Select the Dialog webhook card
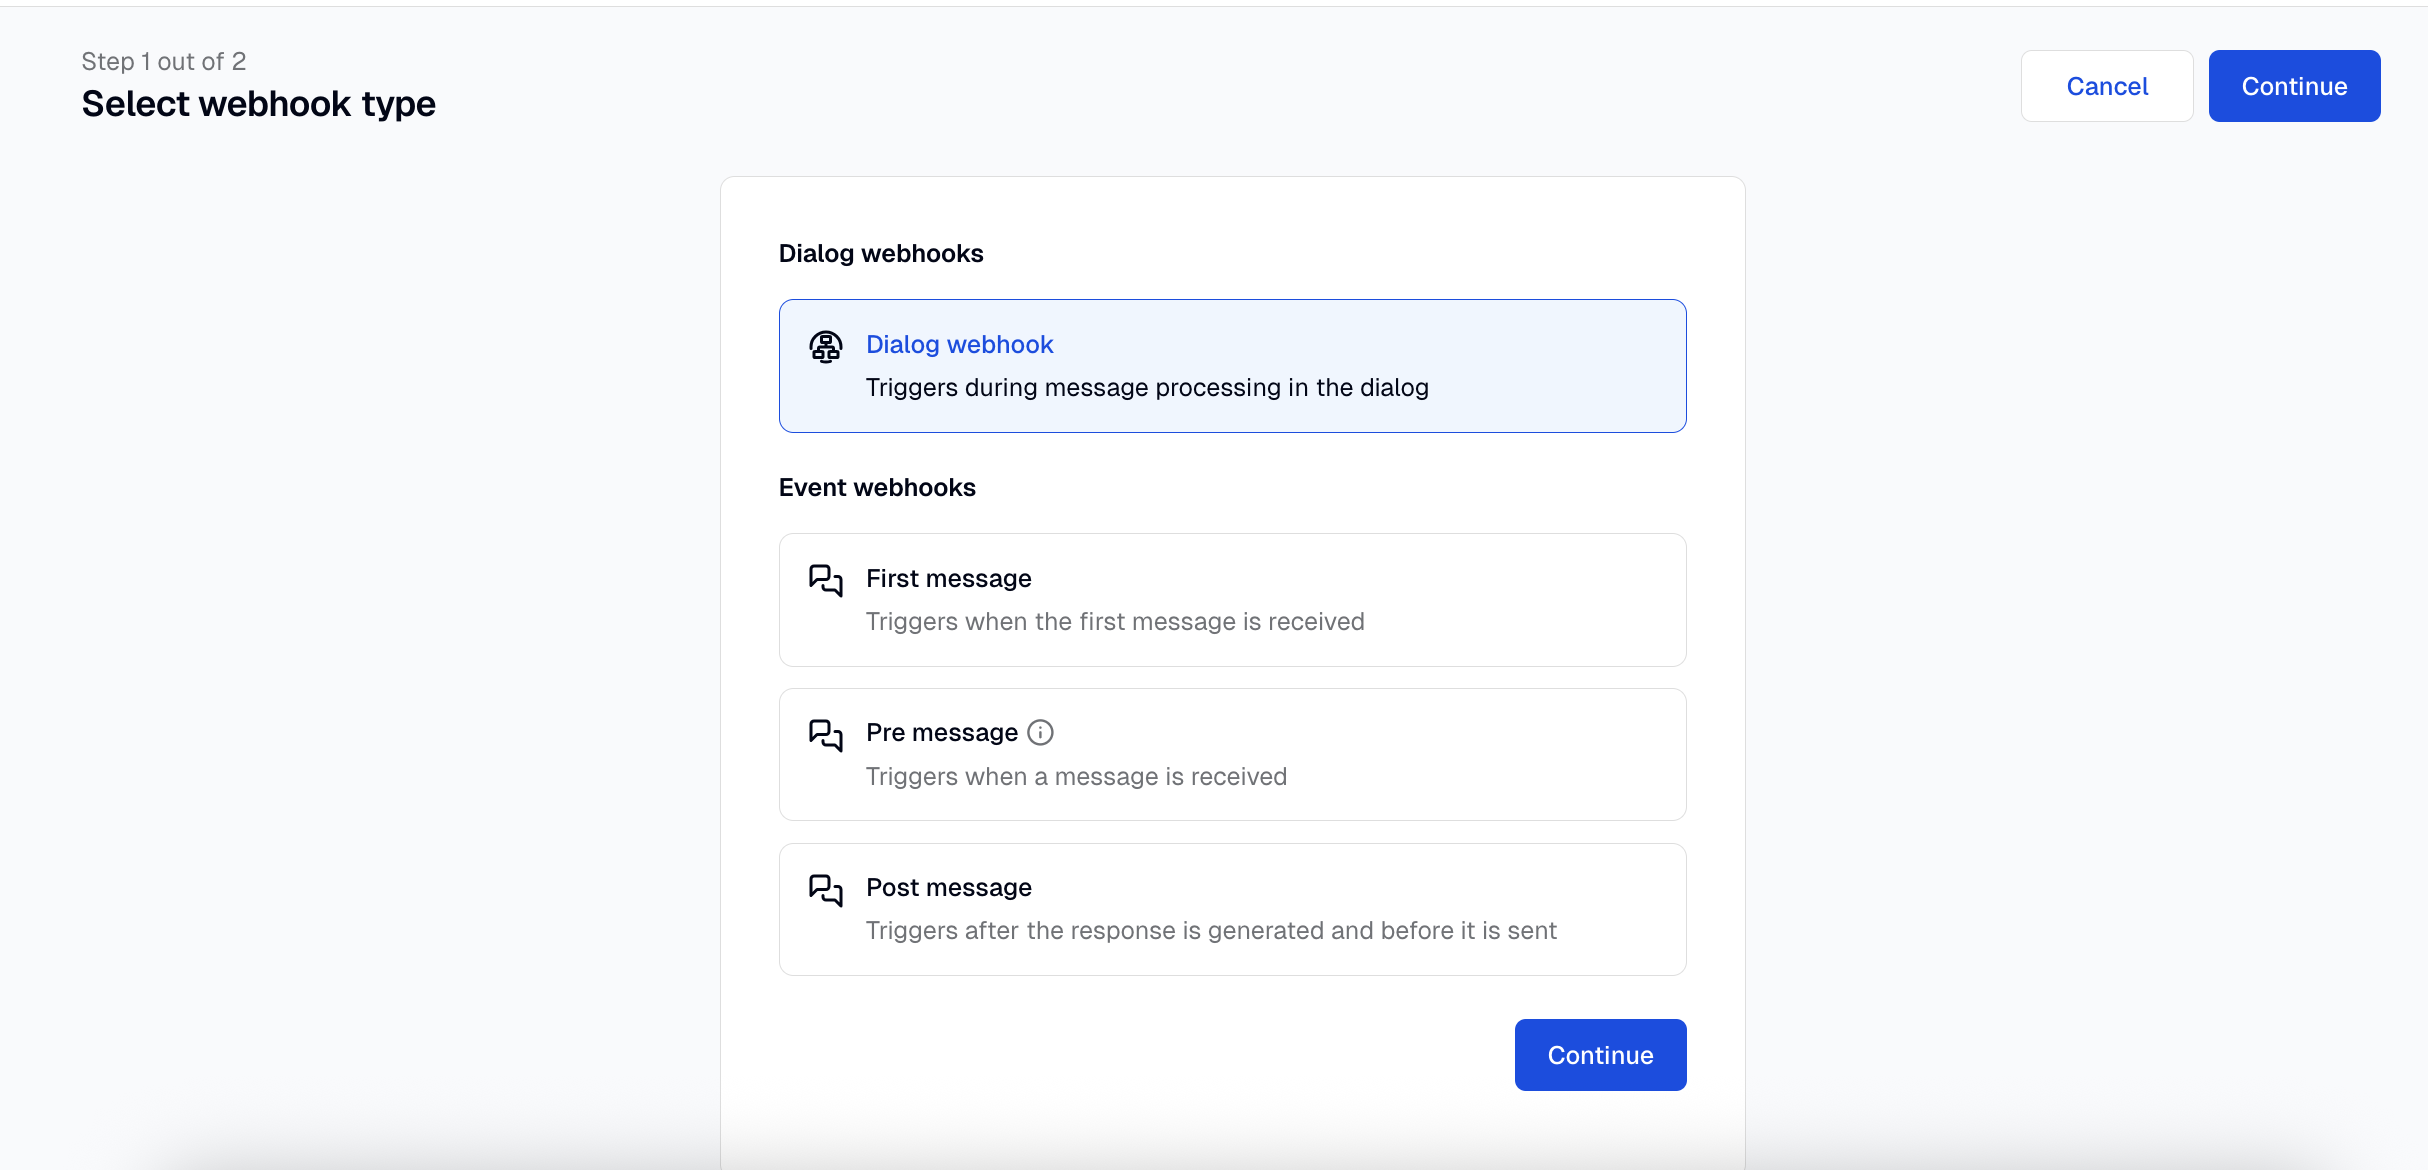 tap(1232, 366)
